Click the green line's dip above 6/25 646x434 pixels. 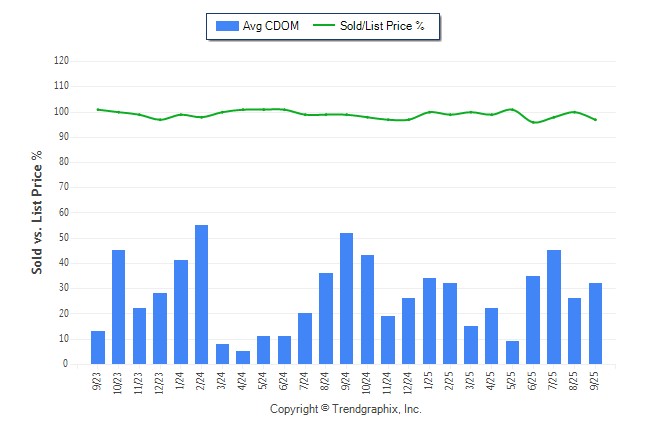[x=535, y=122]
